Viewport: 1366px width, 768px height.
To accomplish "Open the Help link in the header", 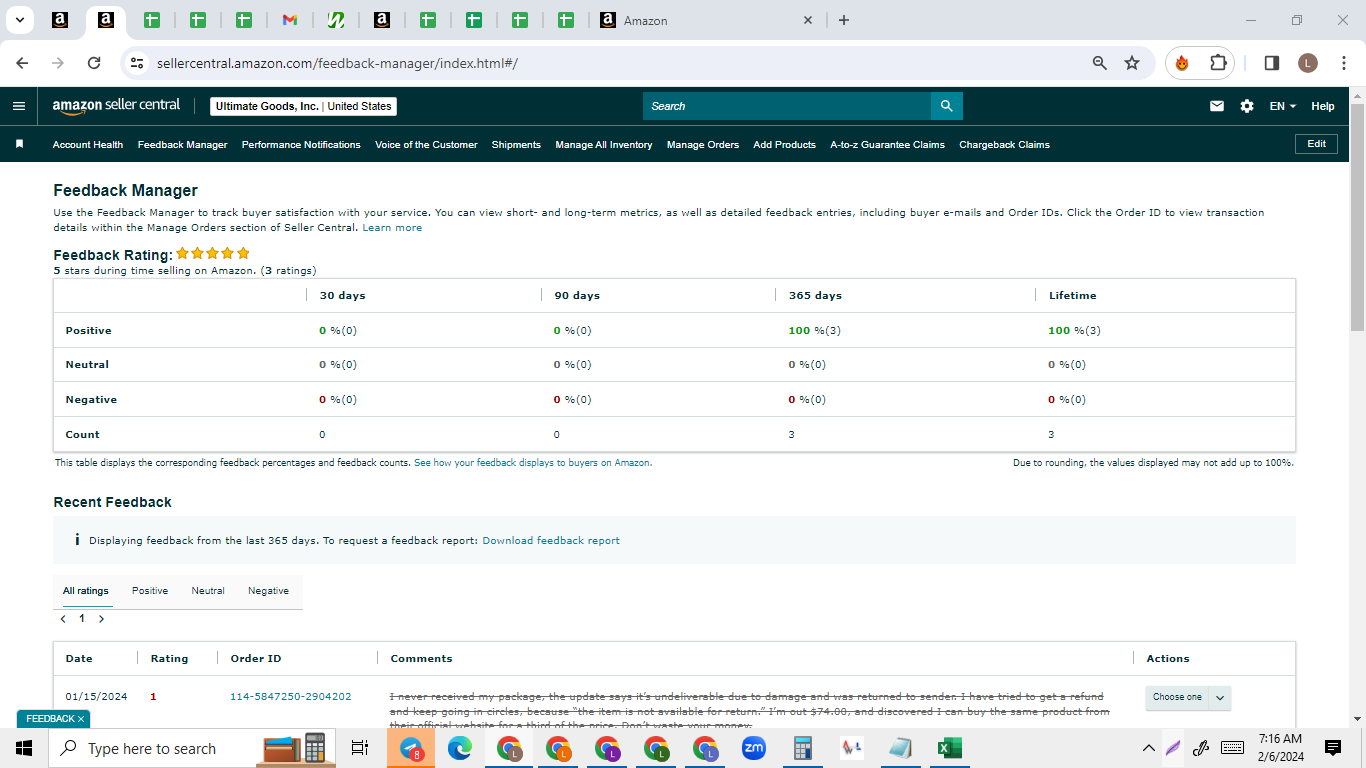I will coord(1323,106).
